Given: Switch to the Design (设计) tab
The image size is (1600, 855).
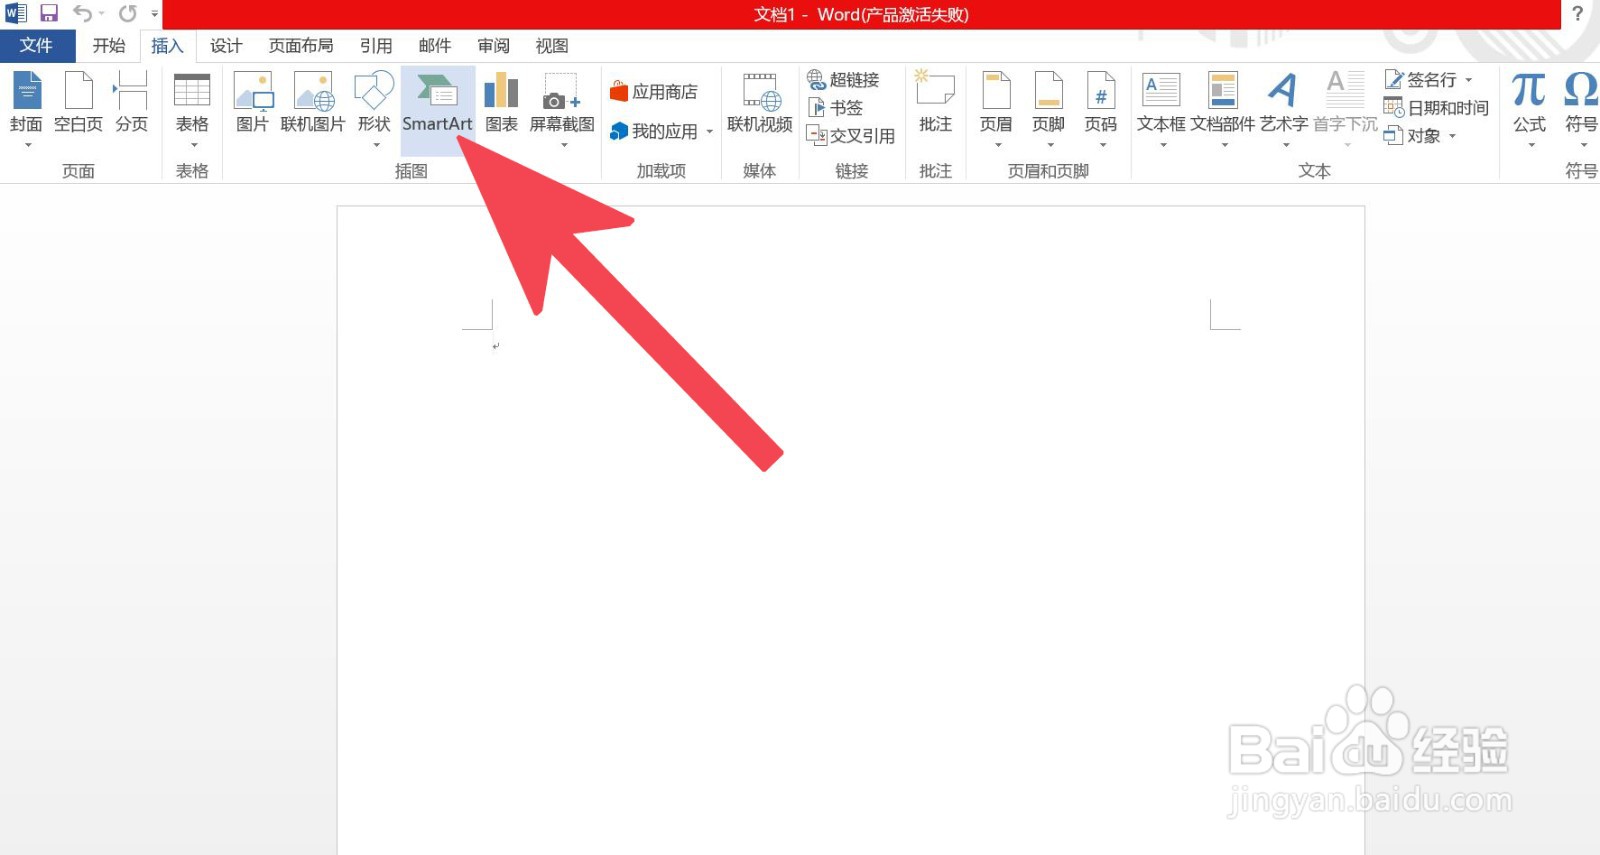Looking at the screenshot, I should [x=226, y=46].
